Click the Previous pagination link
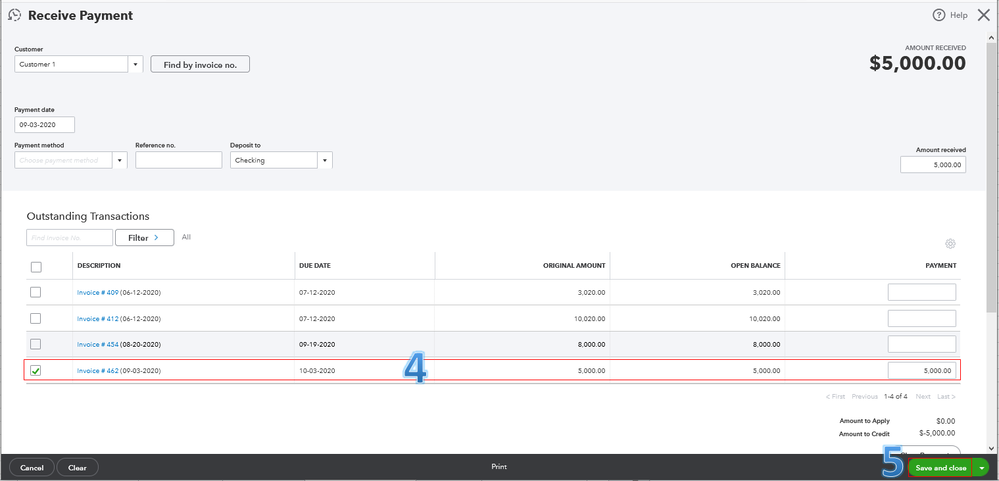 (865, 396)
